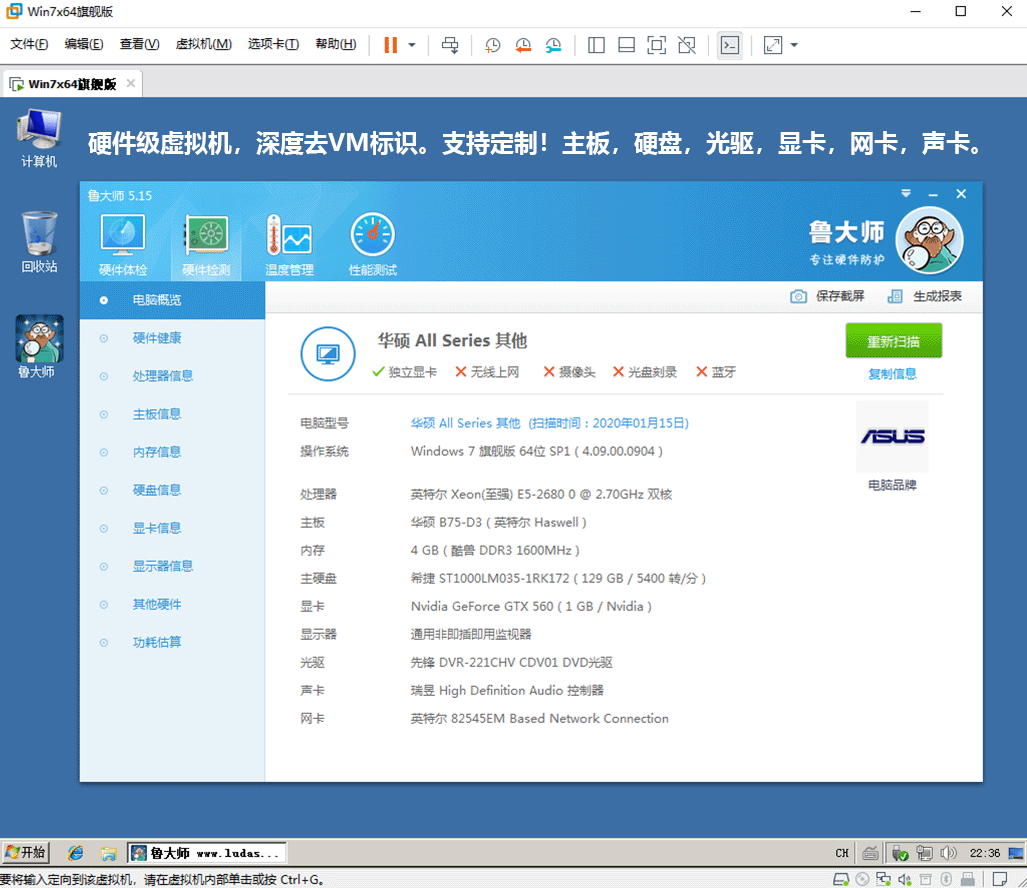Viewport: 1027px width, 888px height.
Task: Open the console view toolbar icon
Action: (730, 45)
